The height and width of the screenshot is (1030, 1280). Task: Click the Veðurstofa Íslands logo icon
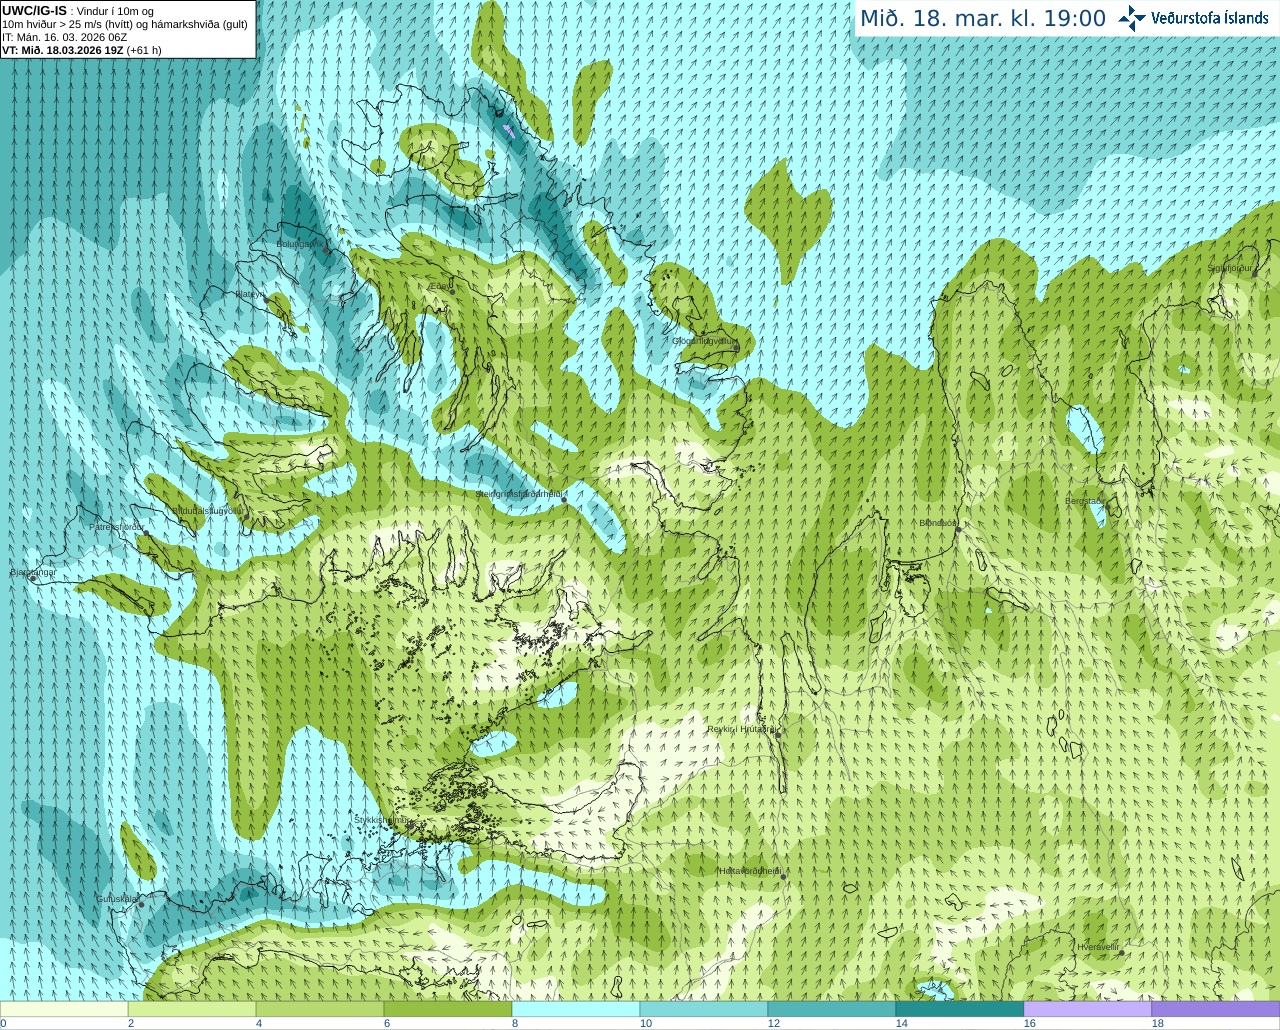pyautogui.click(x=1132, y=18)
